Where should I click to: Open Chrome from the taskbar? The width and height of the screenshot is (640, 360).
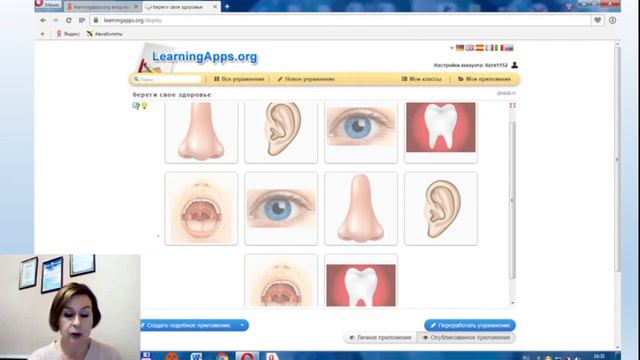click(x=222, y=356)
